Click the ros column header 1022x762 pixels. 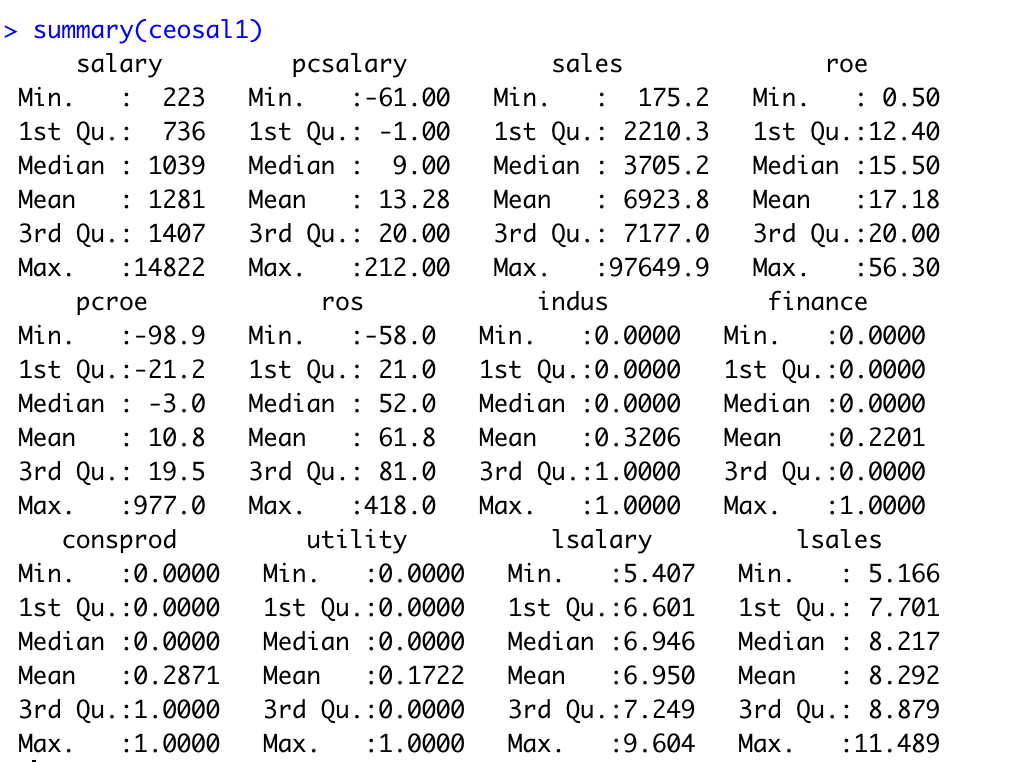click(340, 301)
